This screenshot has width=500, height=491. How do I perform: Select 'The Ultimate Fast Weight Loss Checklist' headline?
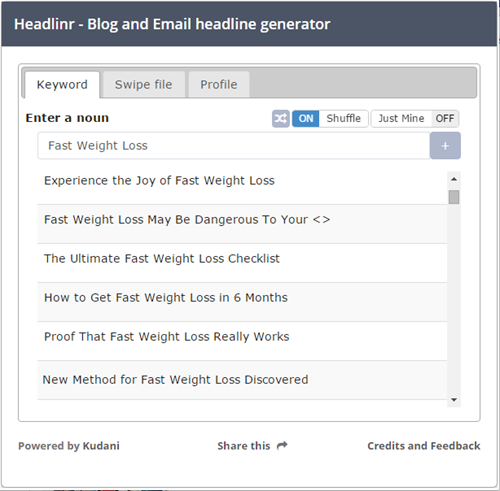(x=242, y=263)
